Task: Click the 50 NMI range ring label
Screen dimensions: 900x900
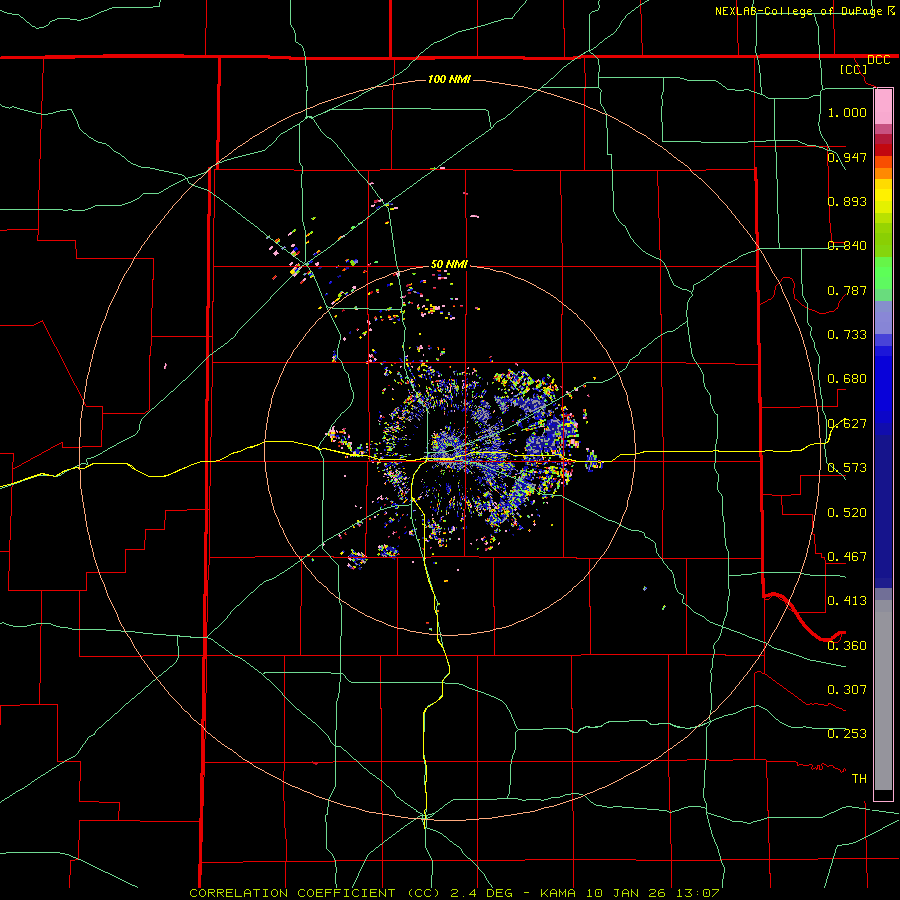Action: 449,265
